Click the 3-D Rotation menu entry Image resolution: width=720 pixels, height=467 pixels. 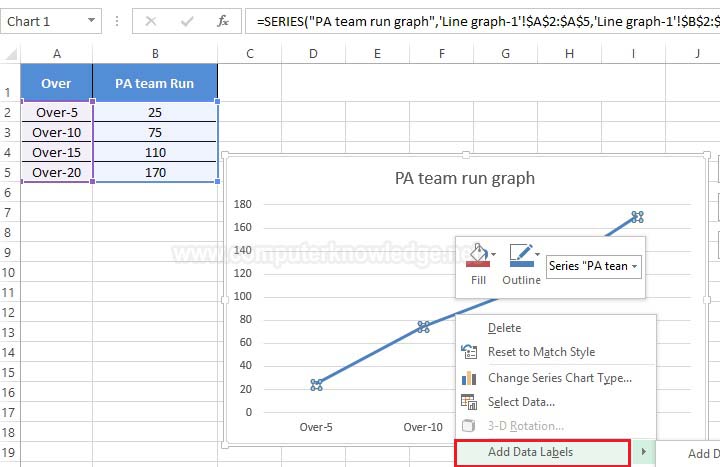(x=556, y=426)
